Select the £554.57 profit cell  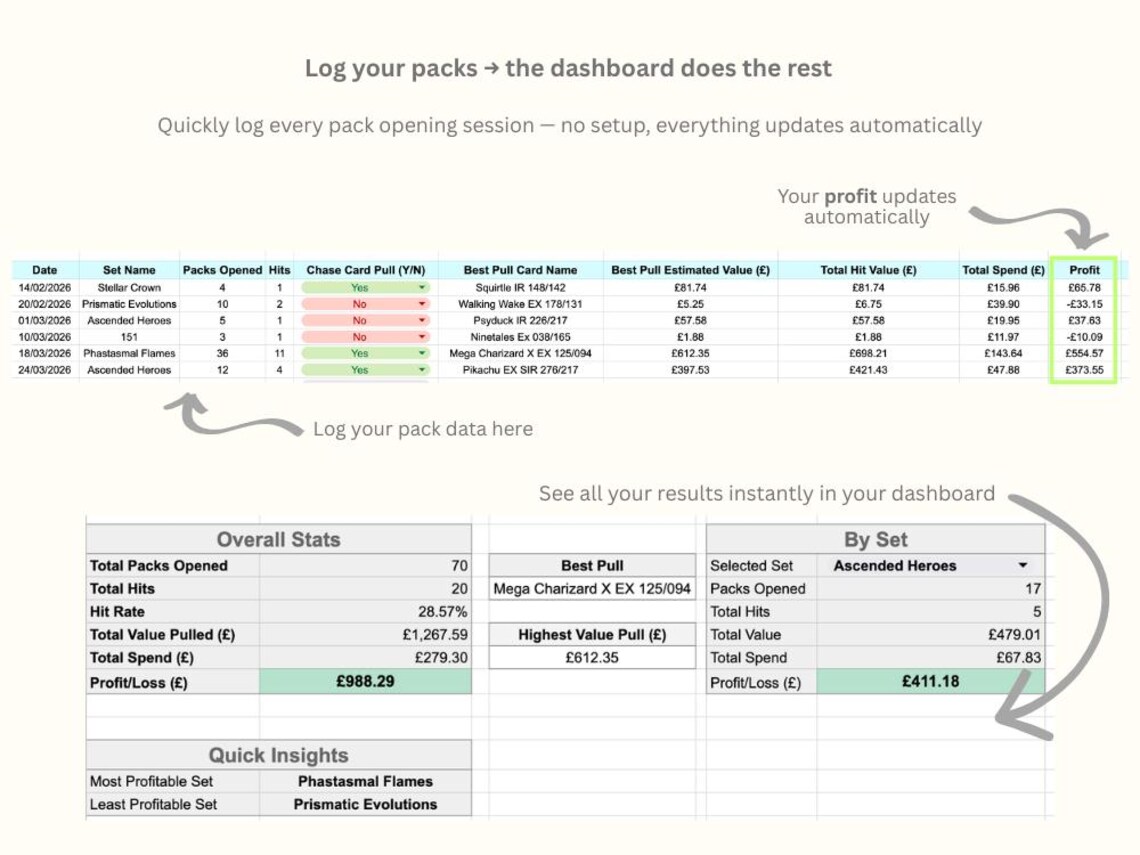point(1084,353)
